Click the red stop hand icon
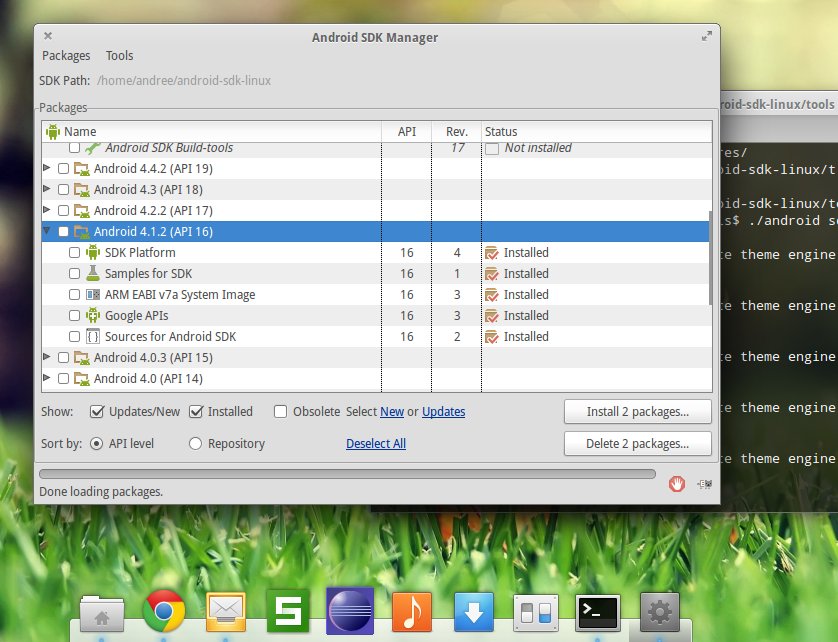The image size is (838, 642). click(x=677, y=484)
